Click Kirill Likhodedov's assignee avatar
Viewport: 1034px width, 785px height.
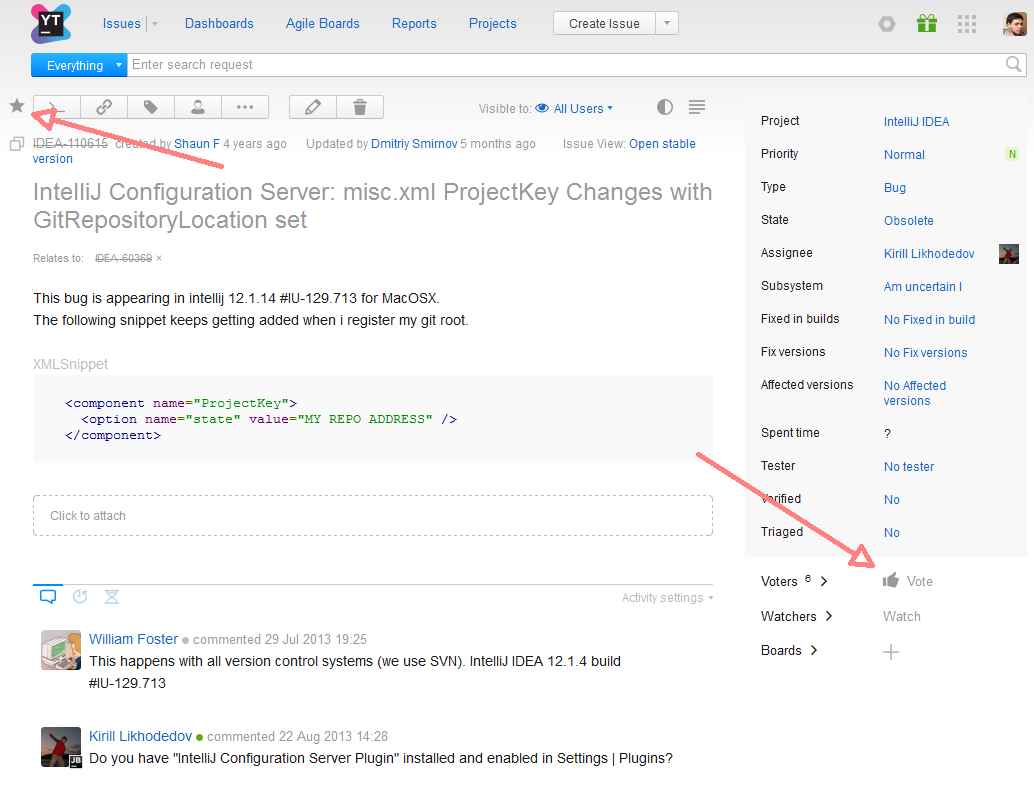click(x=1009, y=254)
